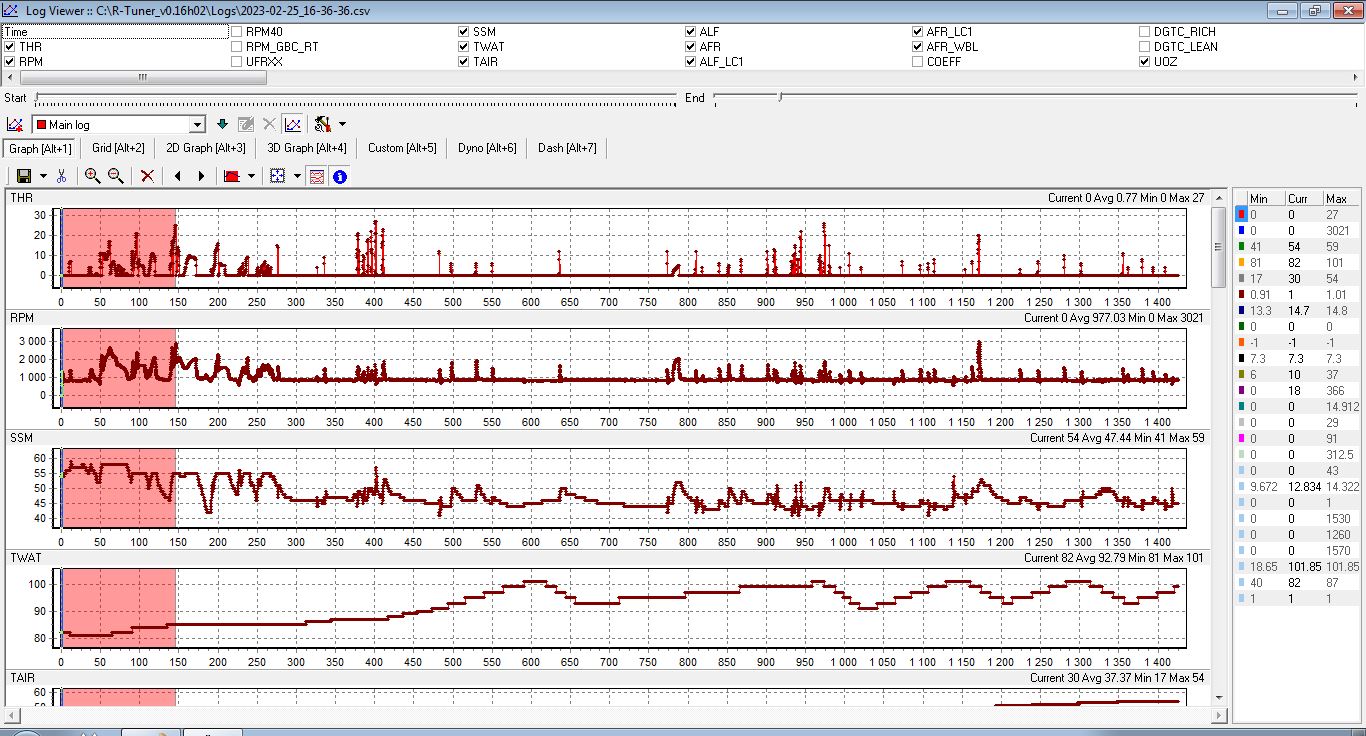1366x736 pixels.
Task: Switch to the Grid [Alt+2] tab
Action: click(x=118, y=148)
